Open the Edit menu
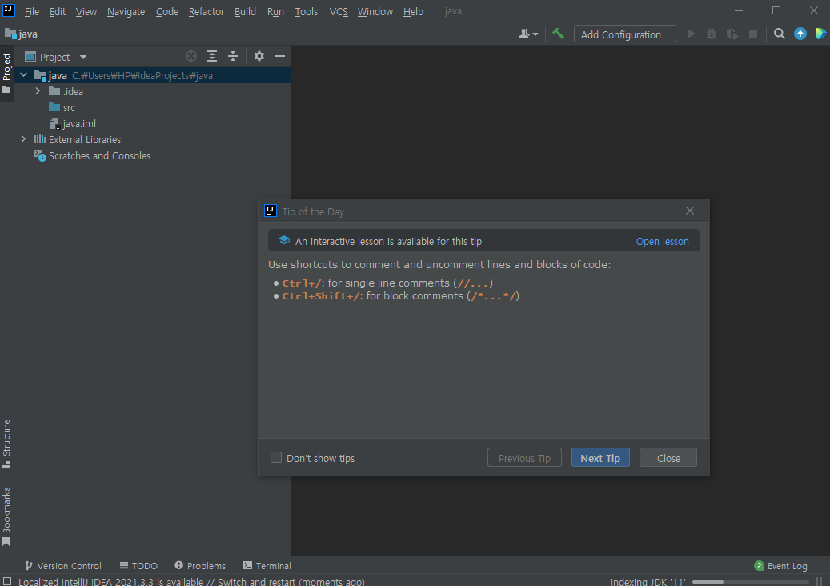Image resolution: width=830 pixels, height=586 pixels. coord(57,11)
